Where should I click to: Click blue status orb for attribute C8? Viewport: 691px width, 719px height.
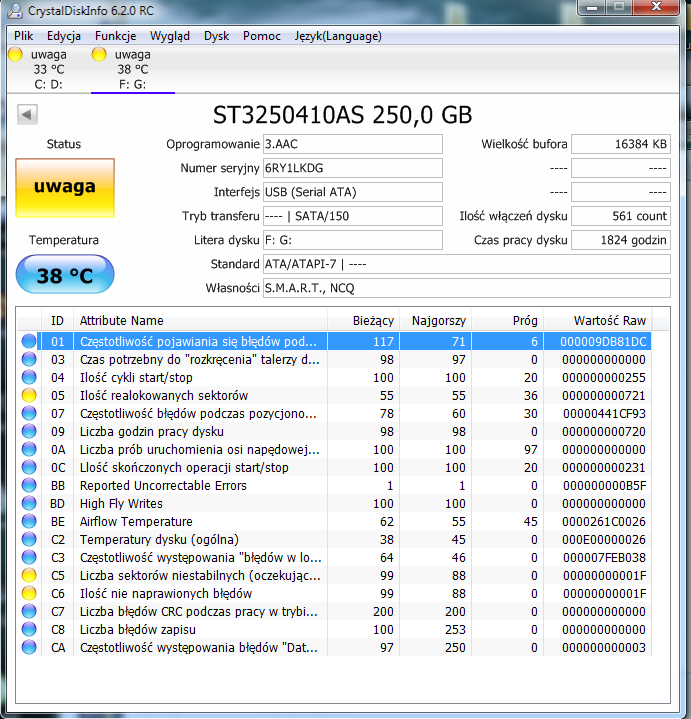pyautogui.click(x=29, y=629)
